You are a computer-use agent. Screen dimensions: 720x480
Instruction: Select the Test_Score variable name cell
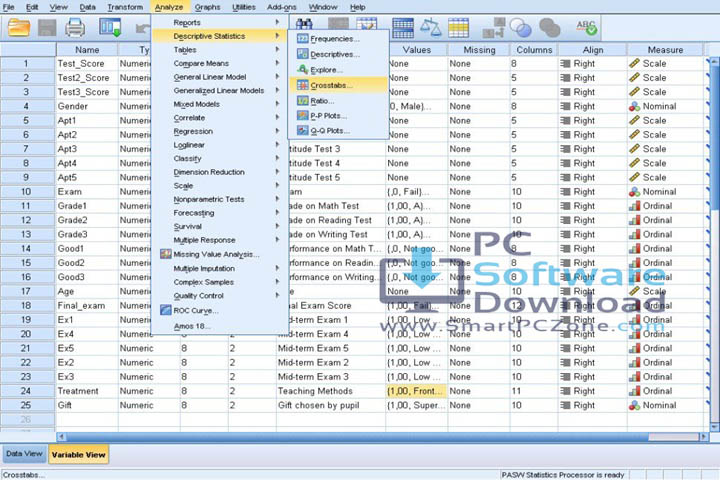(86, 63)
